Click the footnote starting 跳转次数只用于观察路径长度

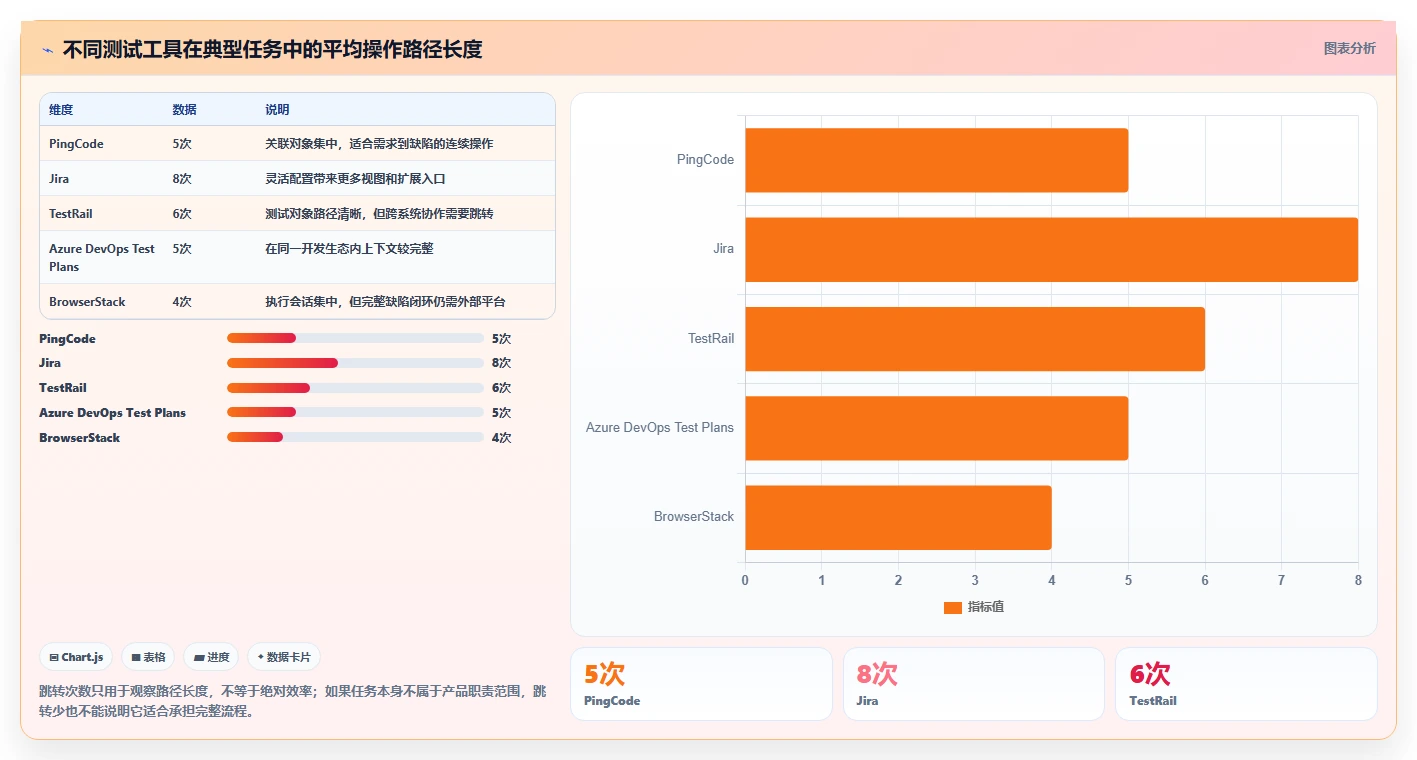point(293,702)
